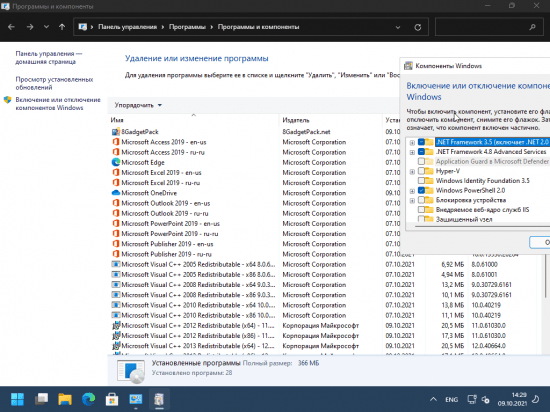Viewport: 550px width, 412px height.
Task: Go up one folder level arrow
Action: (62, 27)
